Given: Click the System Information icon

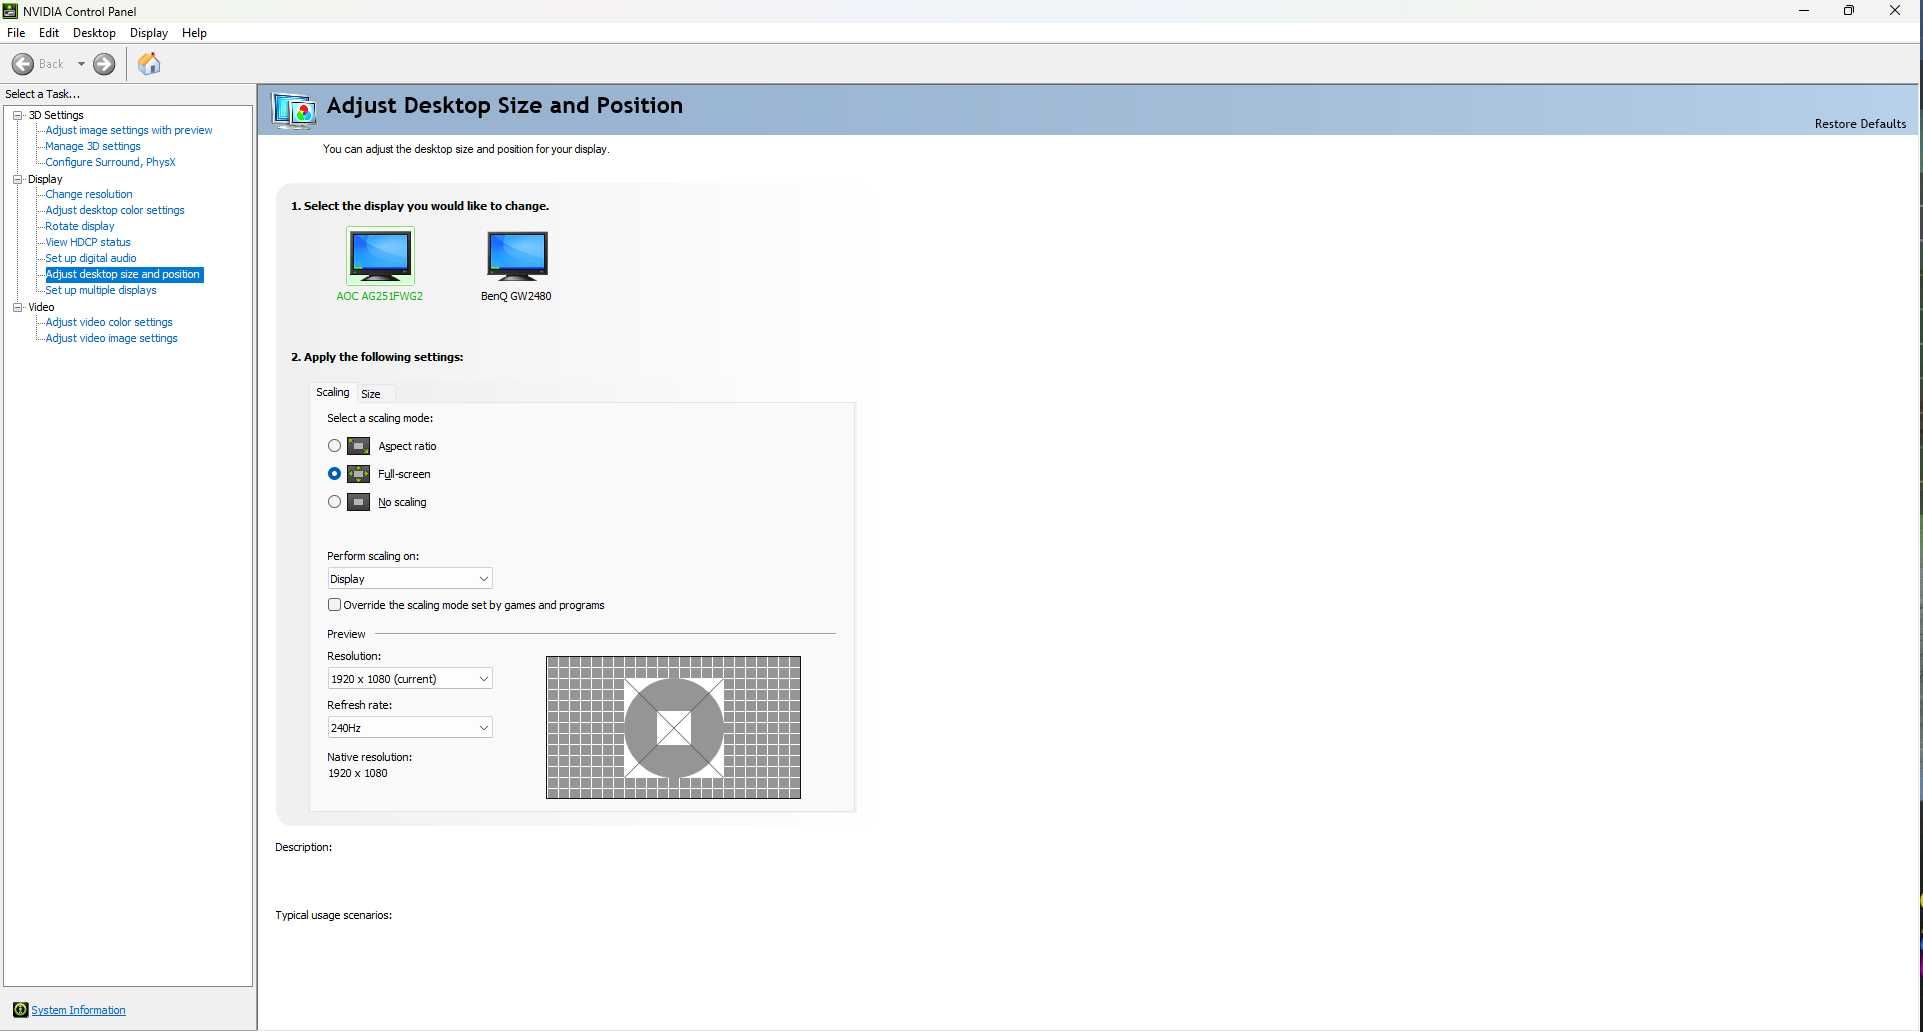Looking at the screenshot, I should click(20, 1010).
